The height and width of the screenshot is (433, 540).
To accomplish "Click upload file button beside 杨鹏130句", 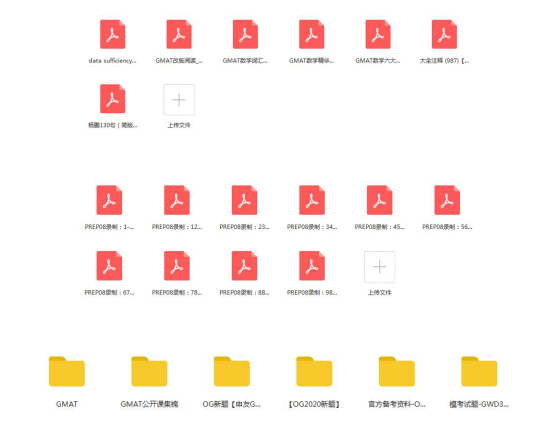I will [179, 100].
